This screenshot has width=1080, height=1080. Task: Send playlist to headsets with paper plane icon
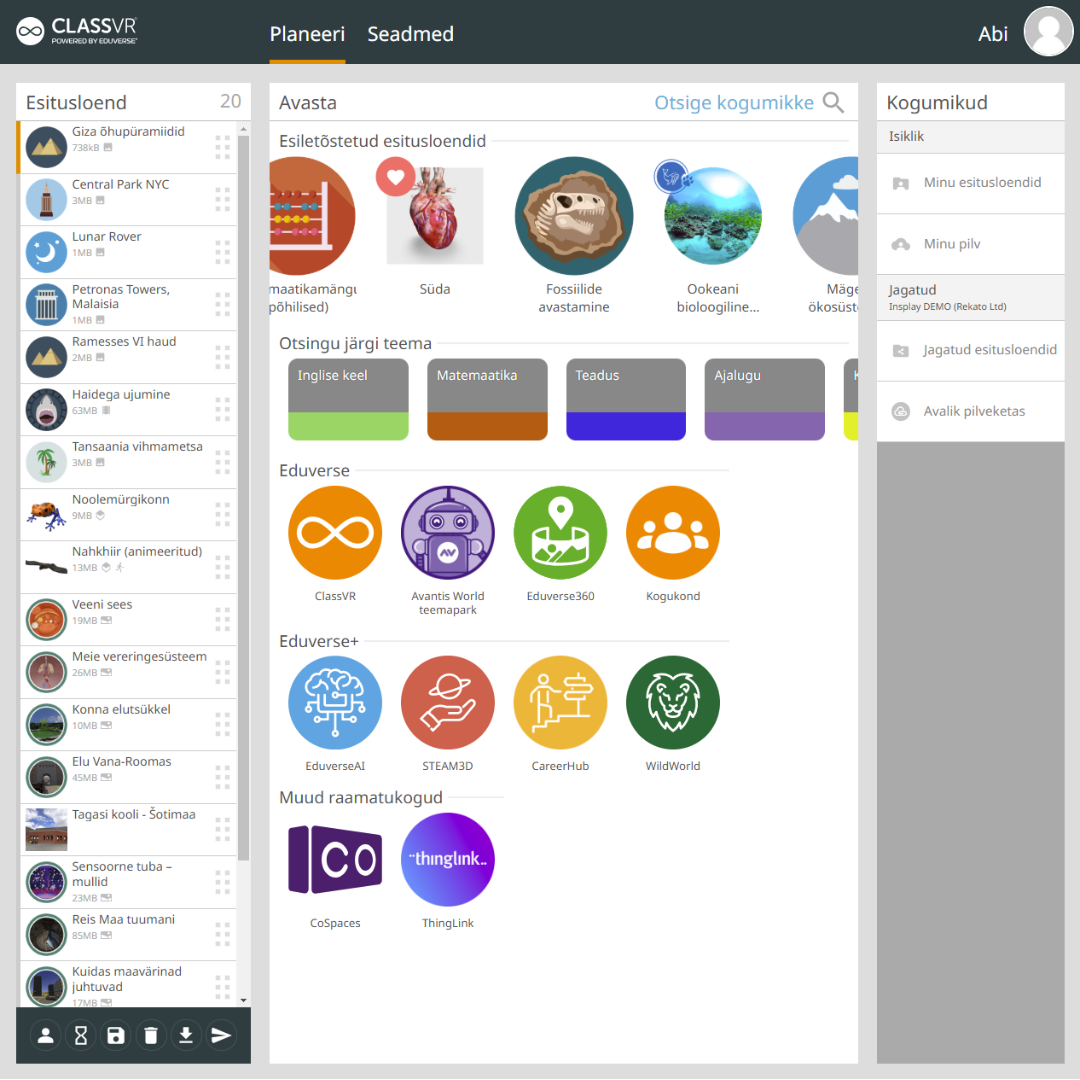click(x=221, y=1035)
